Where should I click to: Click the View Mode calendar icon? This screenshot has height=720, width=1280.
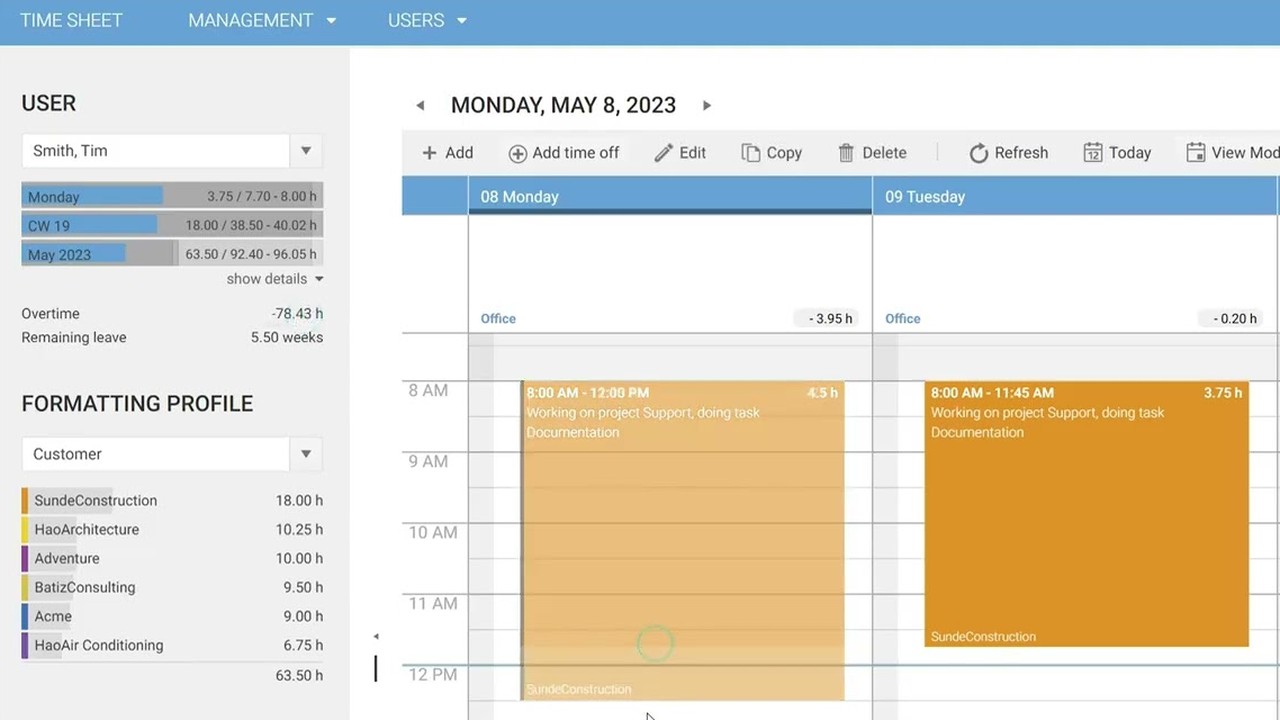point(1196,153)
